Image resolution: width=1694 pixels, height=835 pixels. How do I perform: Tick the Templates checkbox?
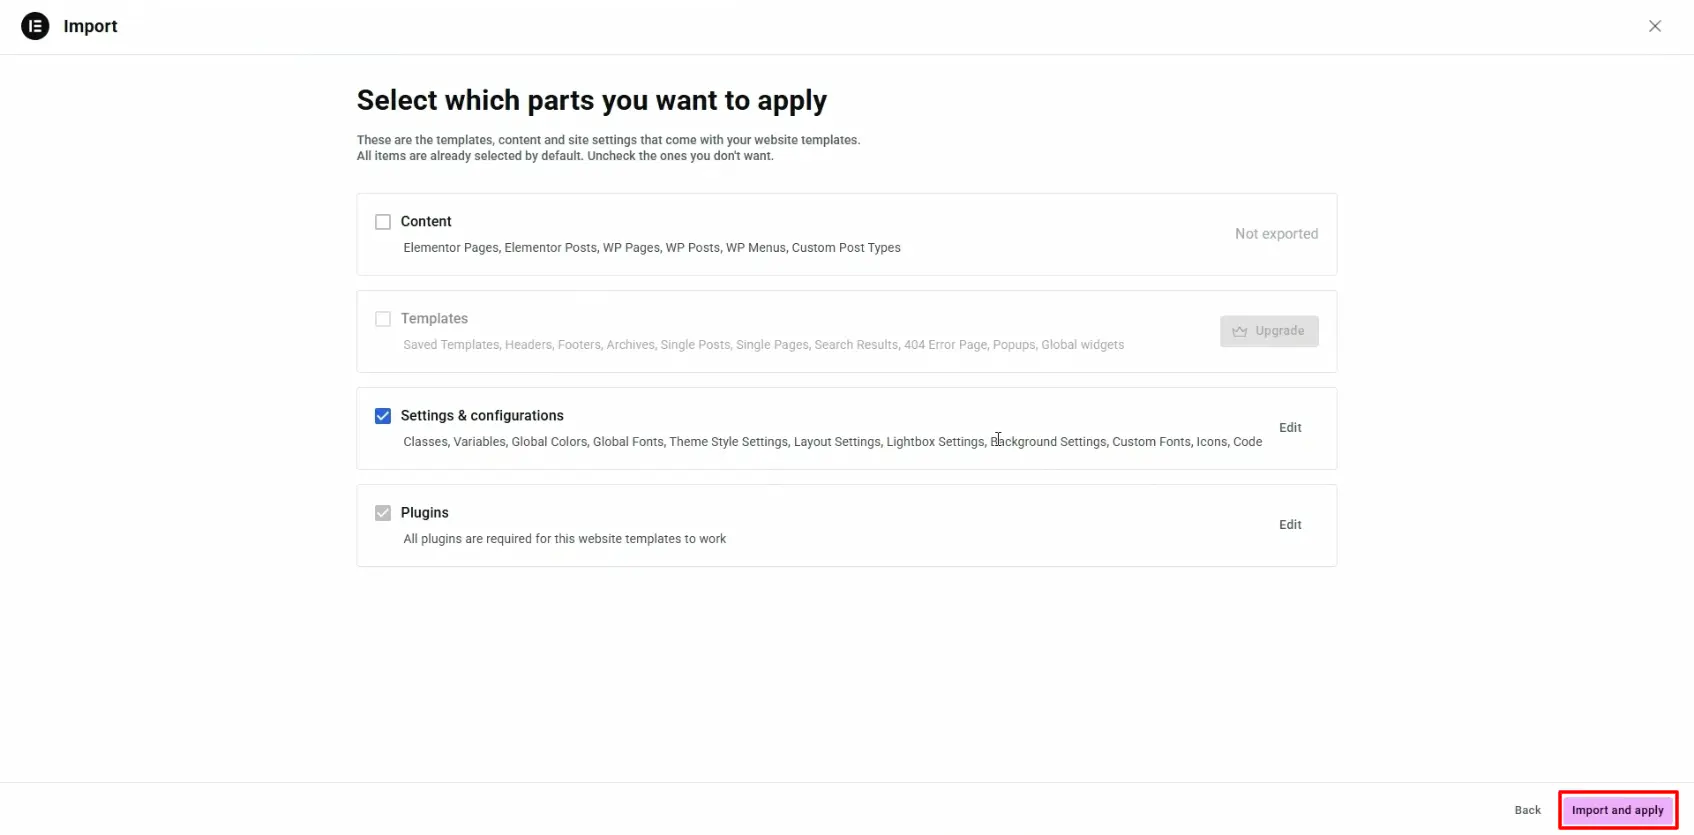coord(383,319)
